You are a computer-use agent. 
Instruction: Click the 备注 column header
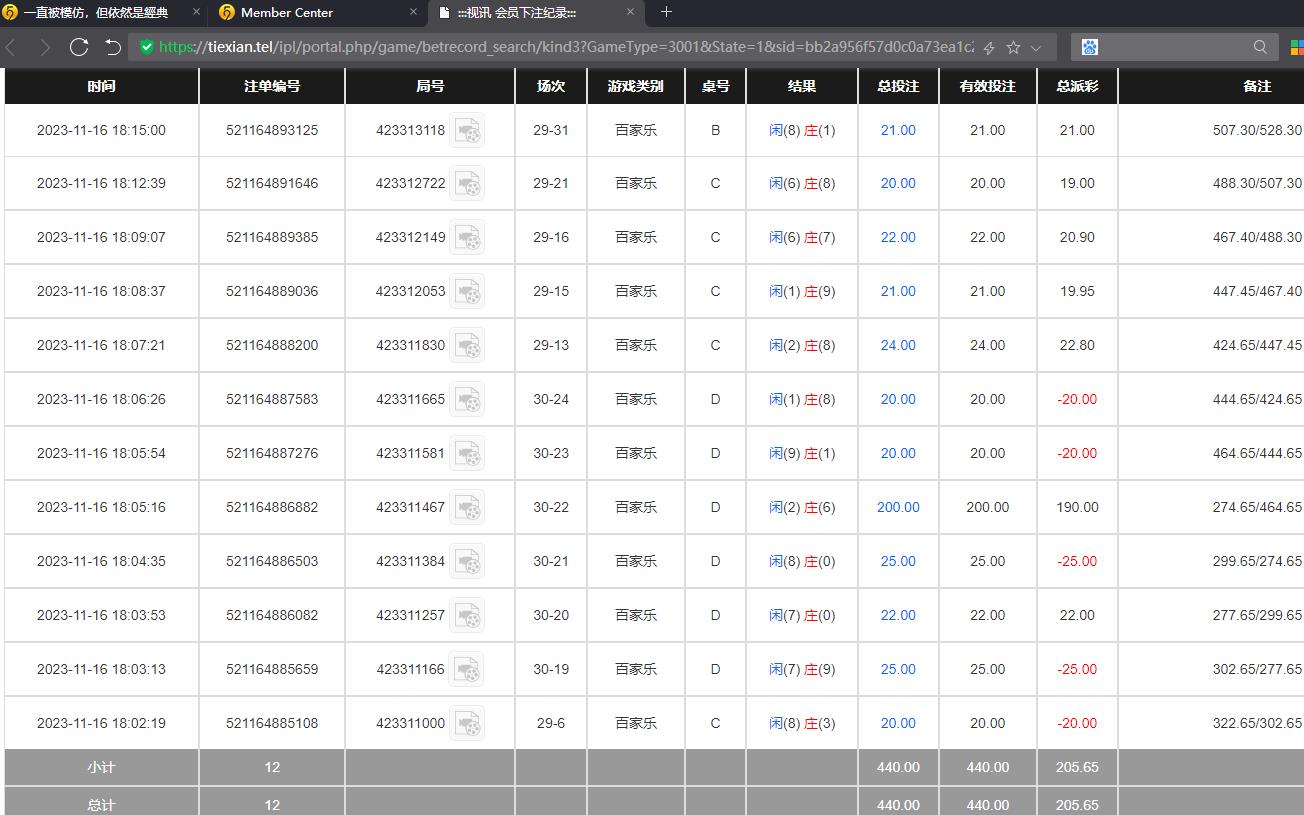(1212, 86)
